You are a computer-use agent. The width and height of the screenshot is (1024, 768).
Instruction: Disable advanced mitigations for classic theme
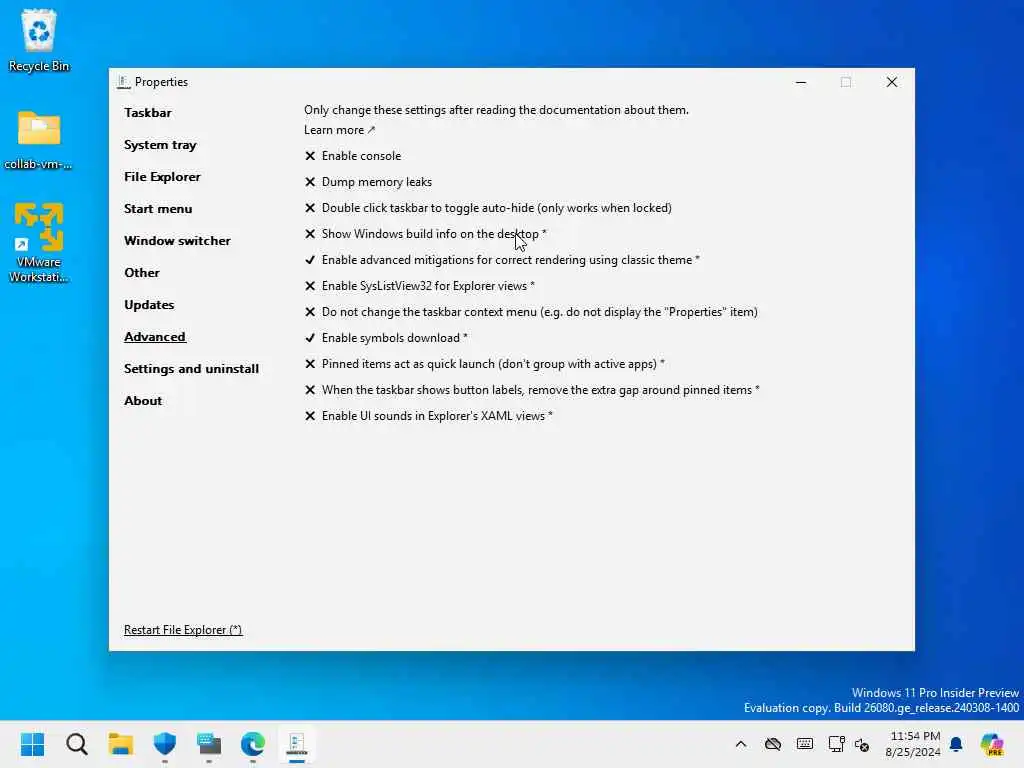pos(502,260)
